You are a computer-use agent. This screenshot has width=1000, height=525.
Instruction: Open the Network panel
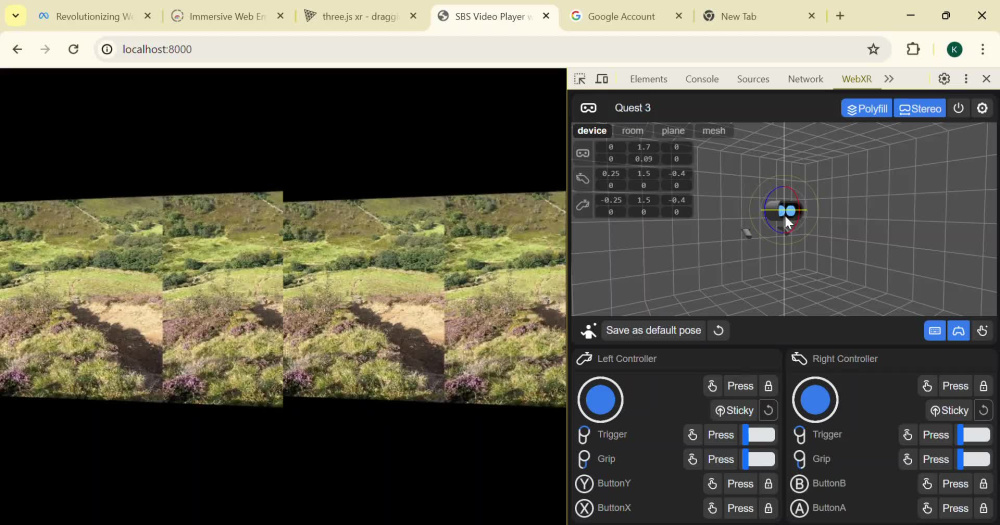point(805,79)
